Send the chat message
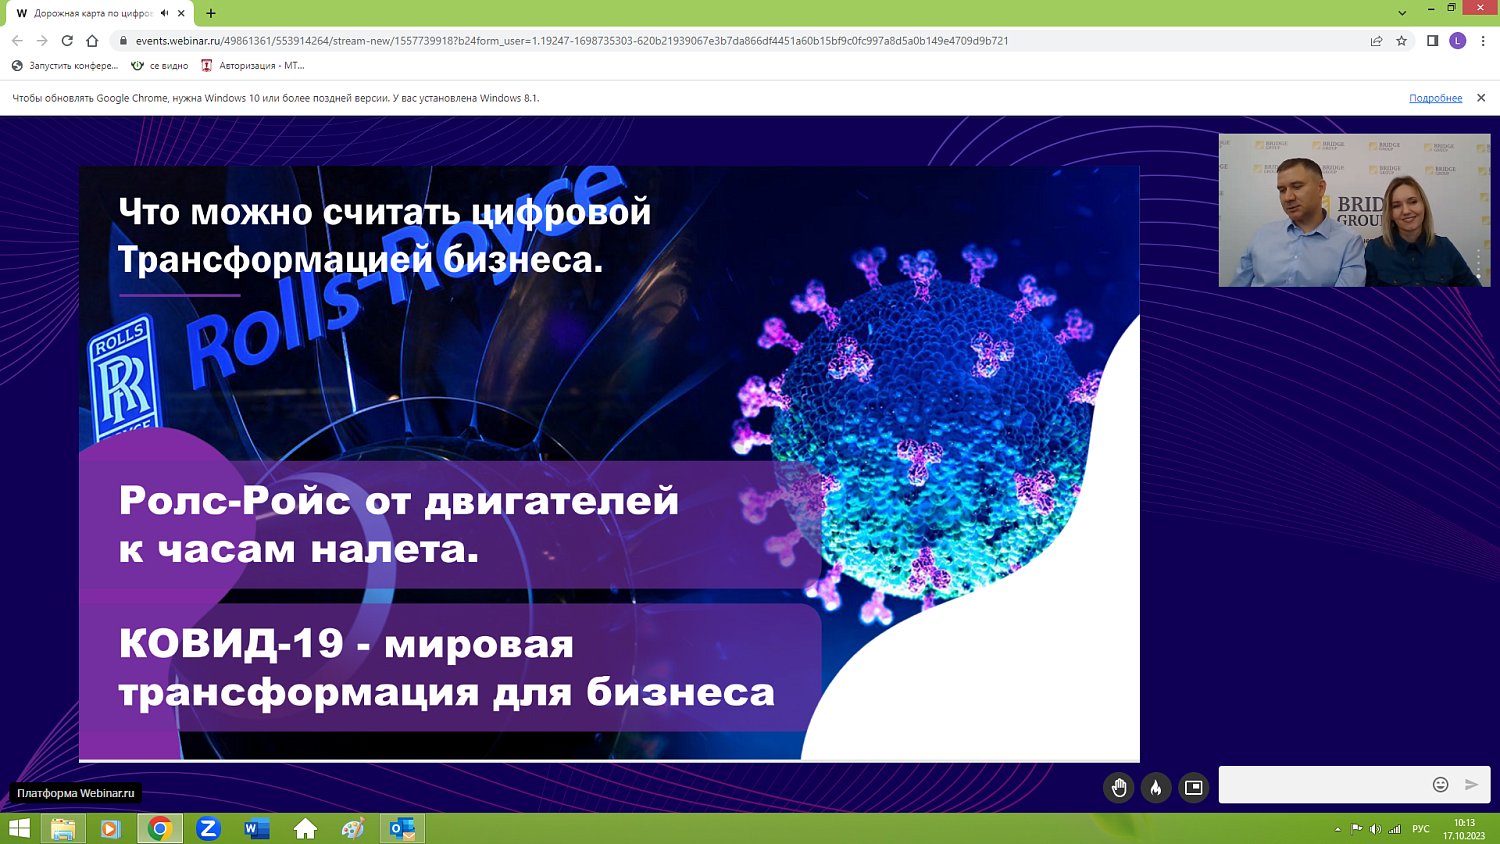The width and height of the screenshot is (1500, 844). pos(1471,785)
